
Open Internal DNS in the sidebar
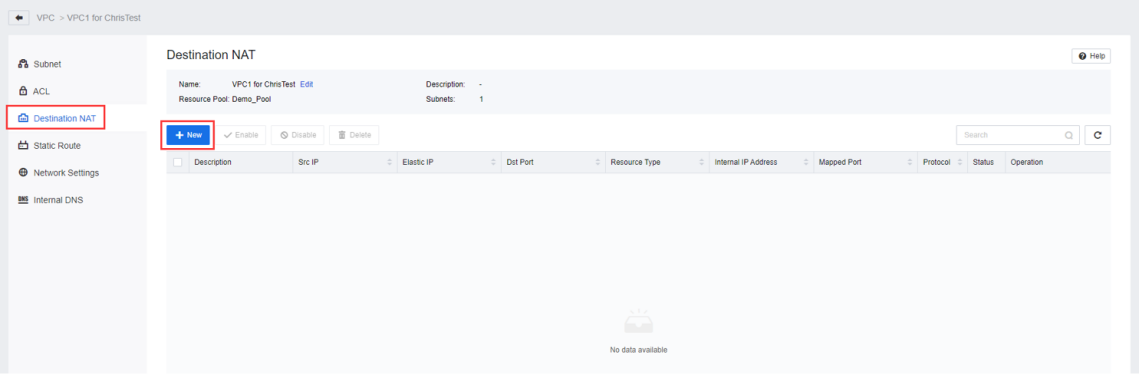coord(58,200)
